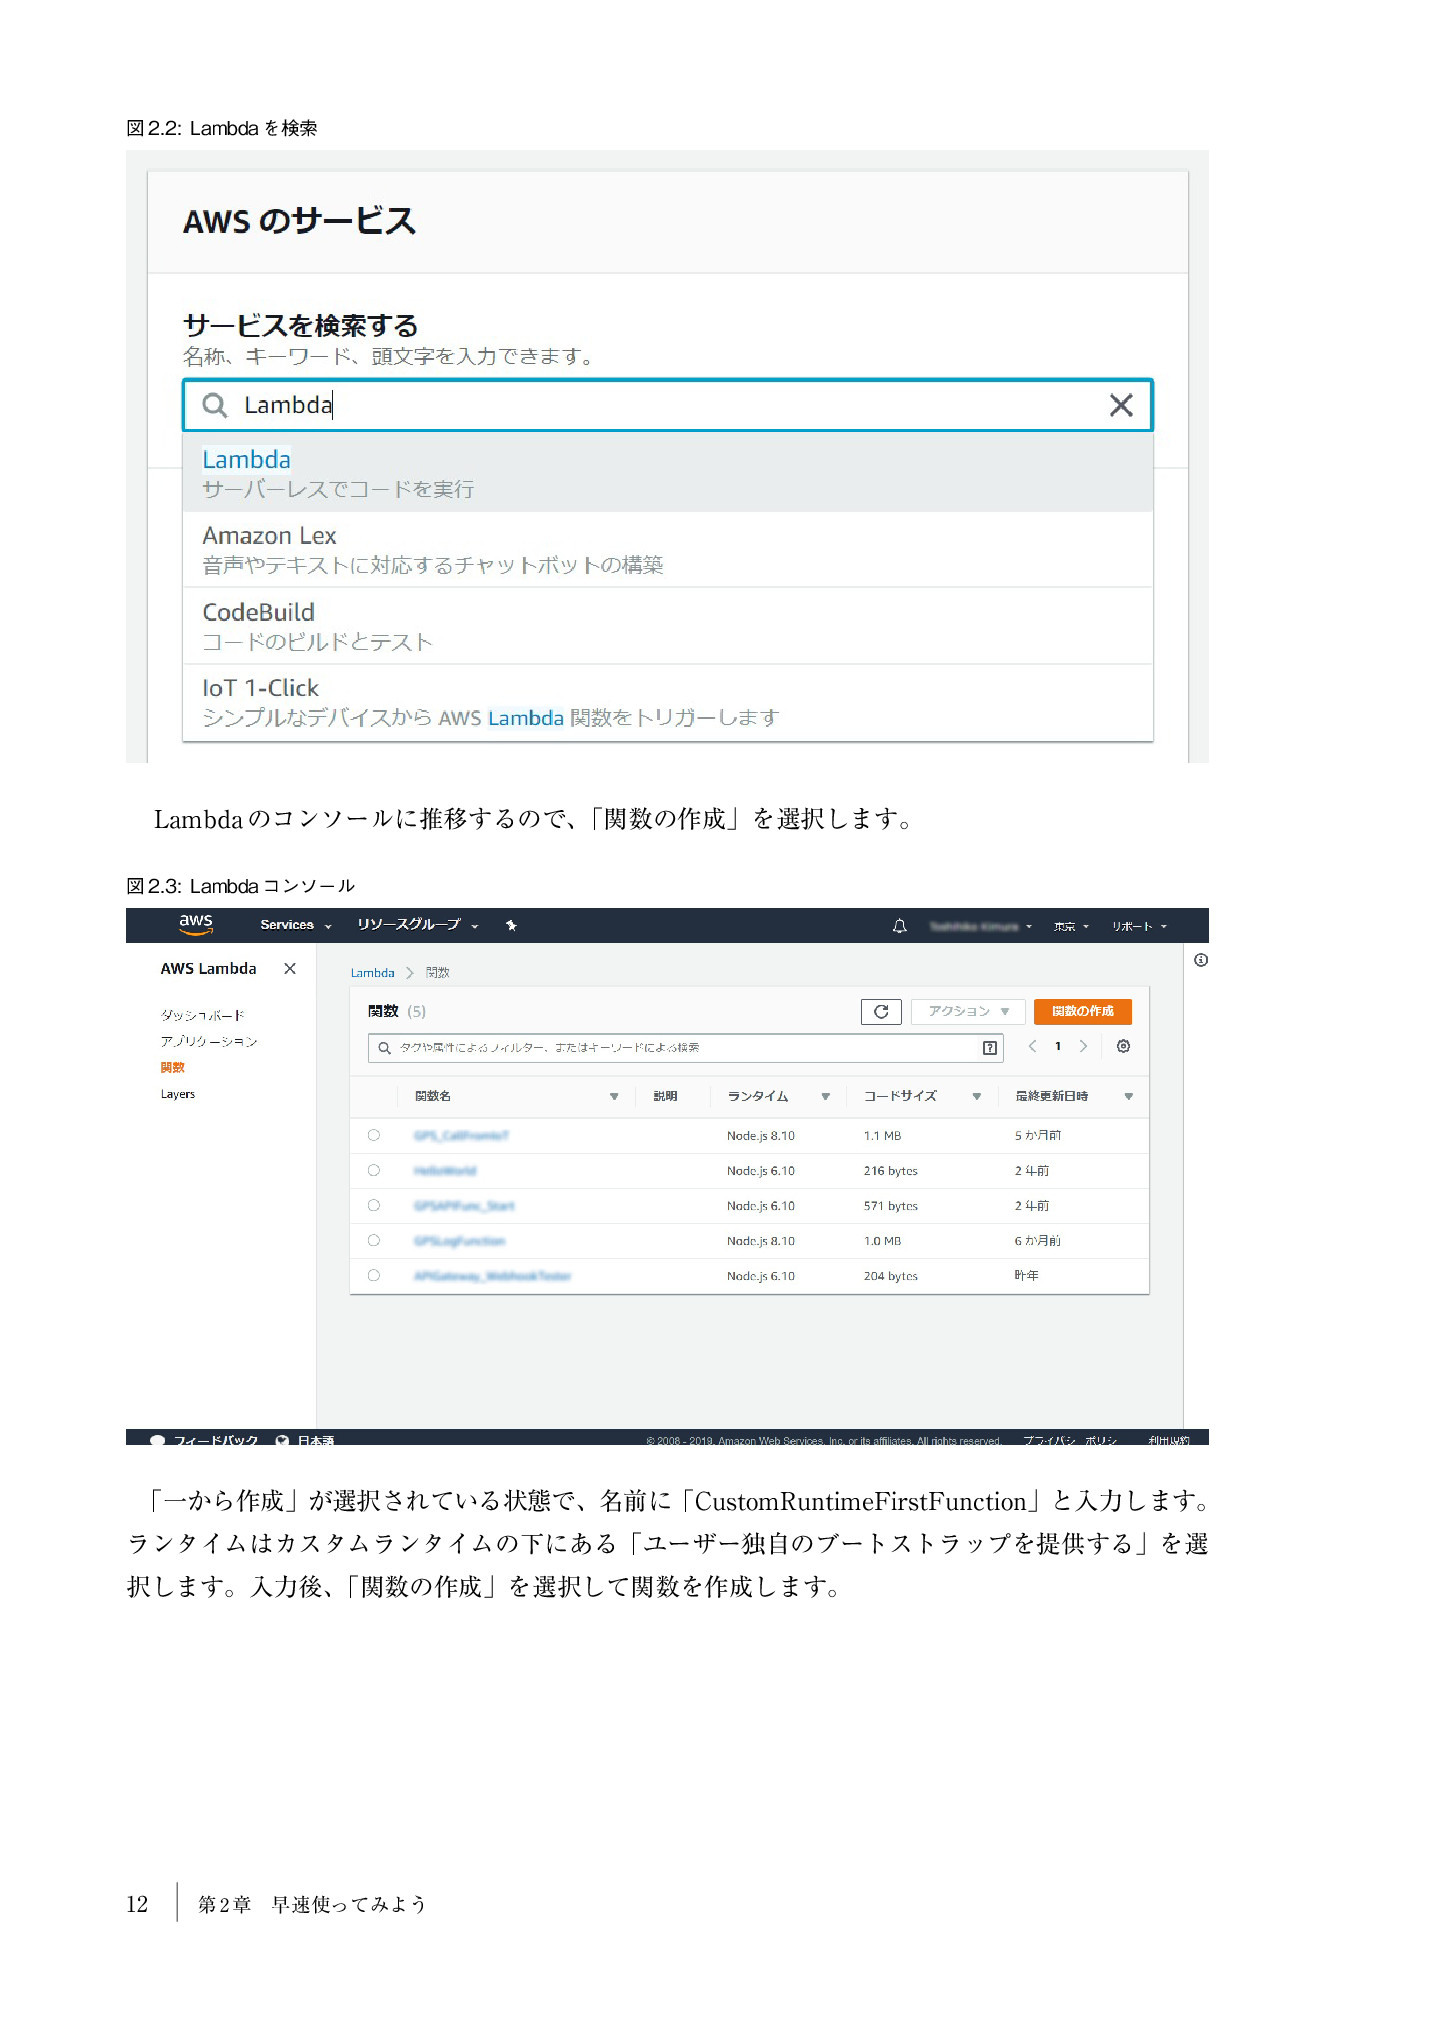
Task: Click the info icon at the console's right edge
Action: (x=1200, y=960)
